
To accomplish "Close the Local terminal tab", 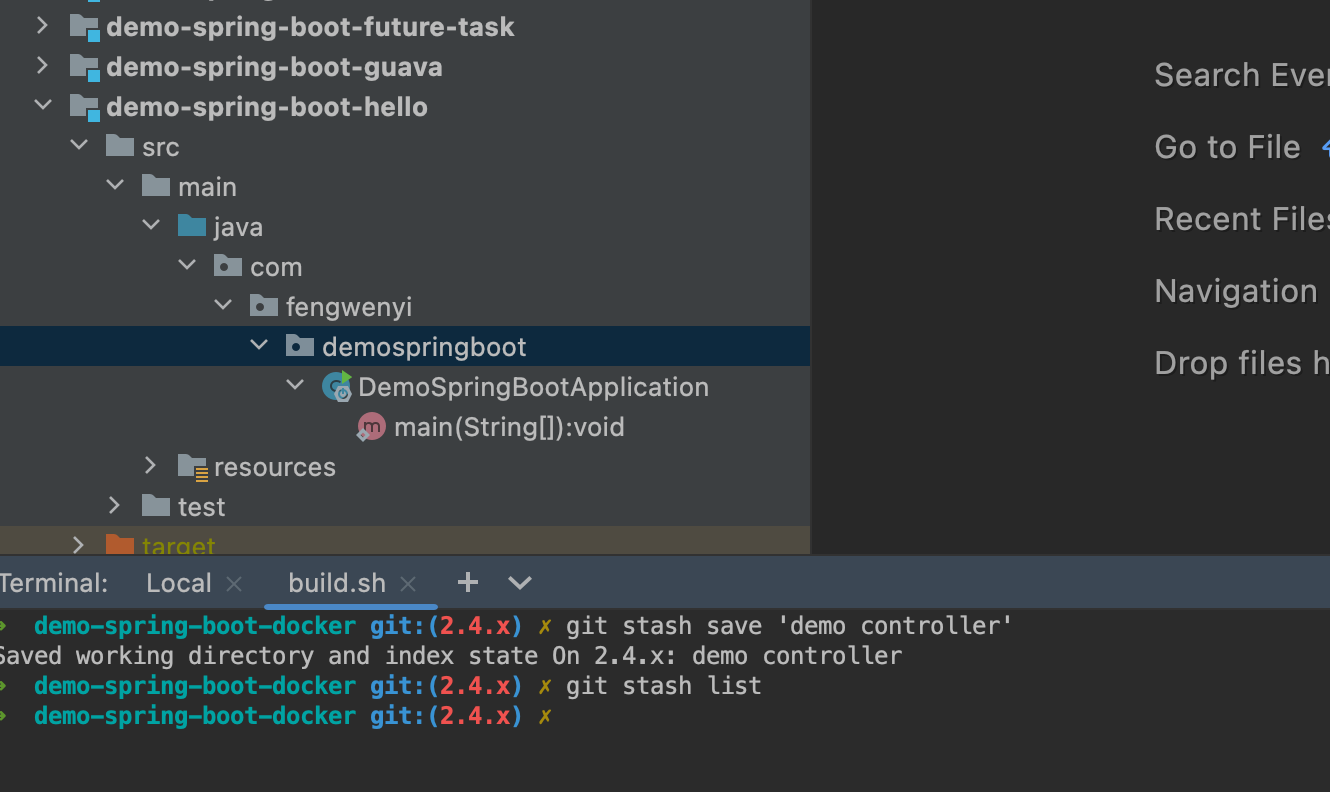I will coord(234,584).
